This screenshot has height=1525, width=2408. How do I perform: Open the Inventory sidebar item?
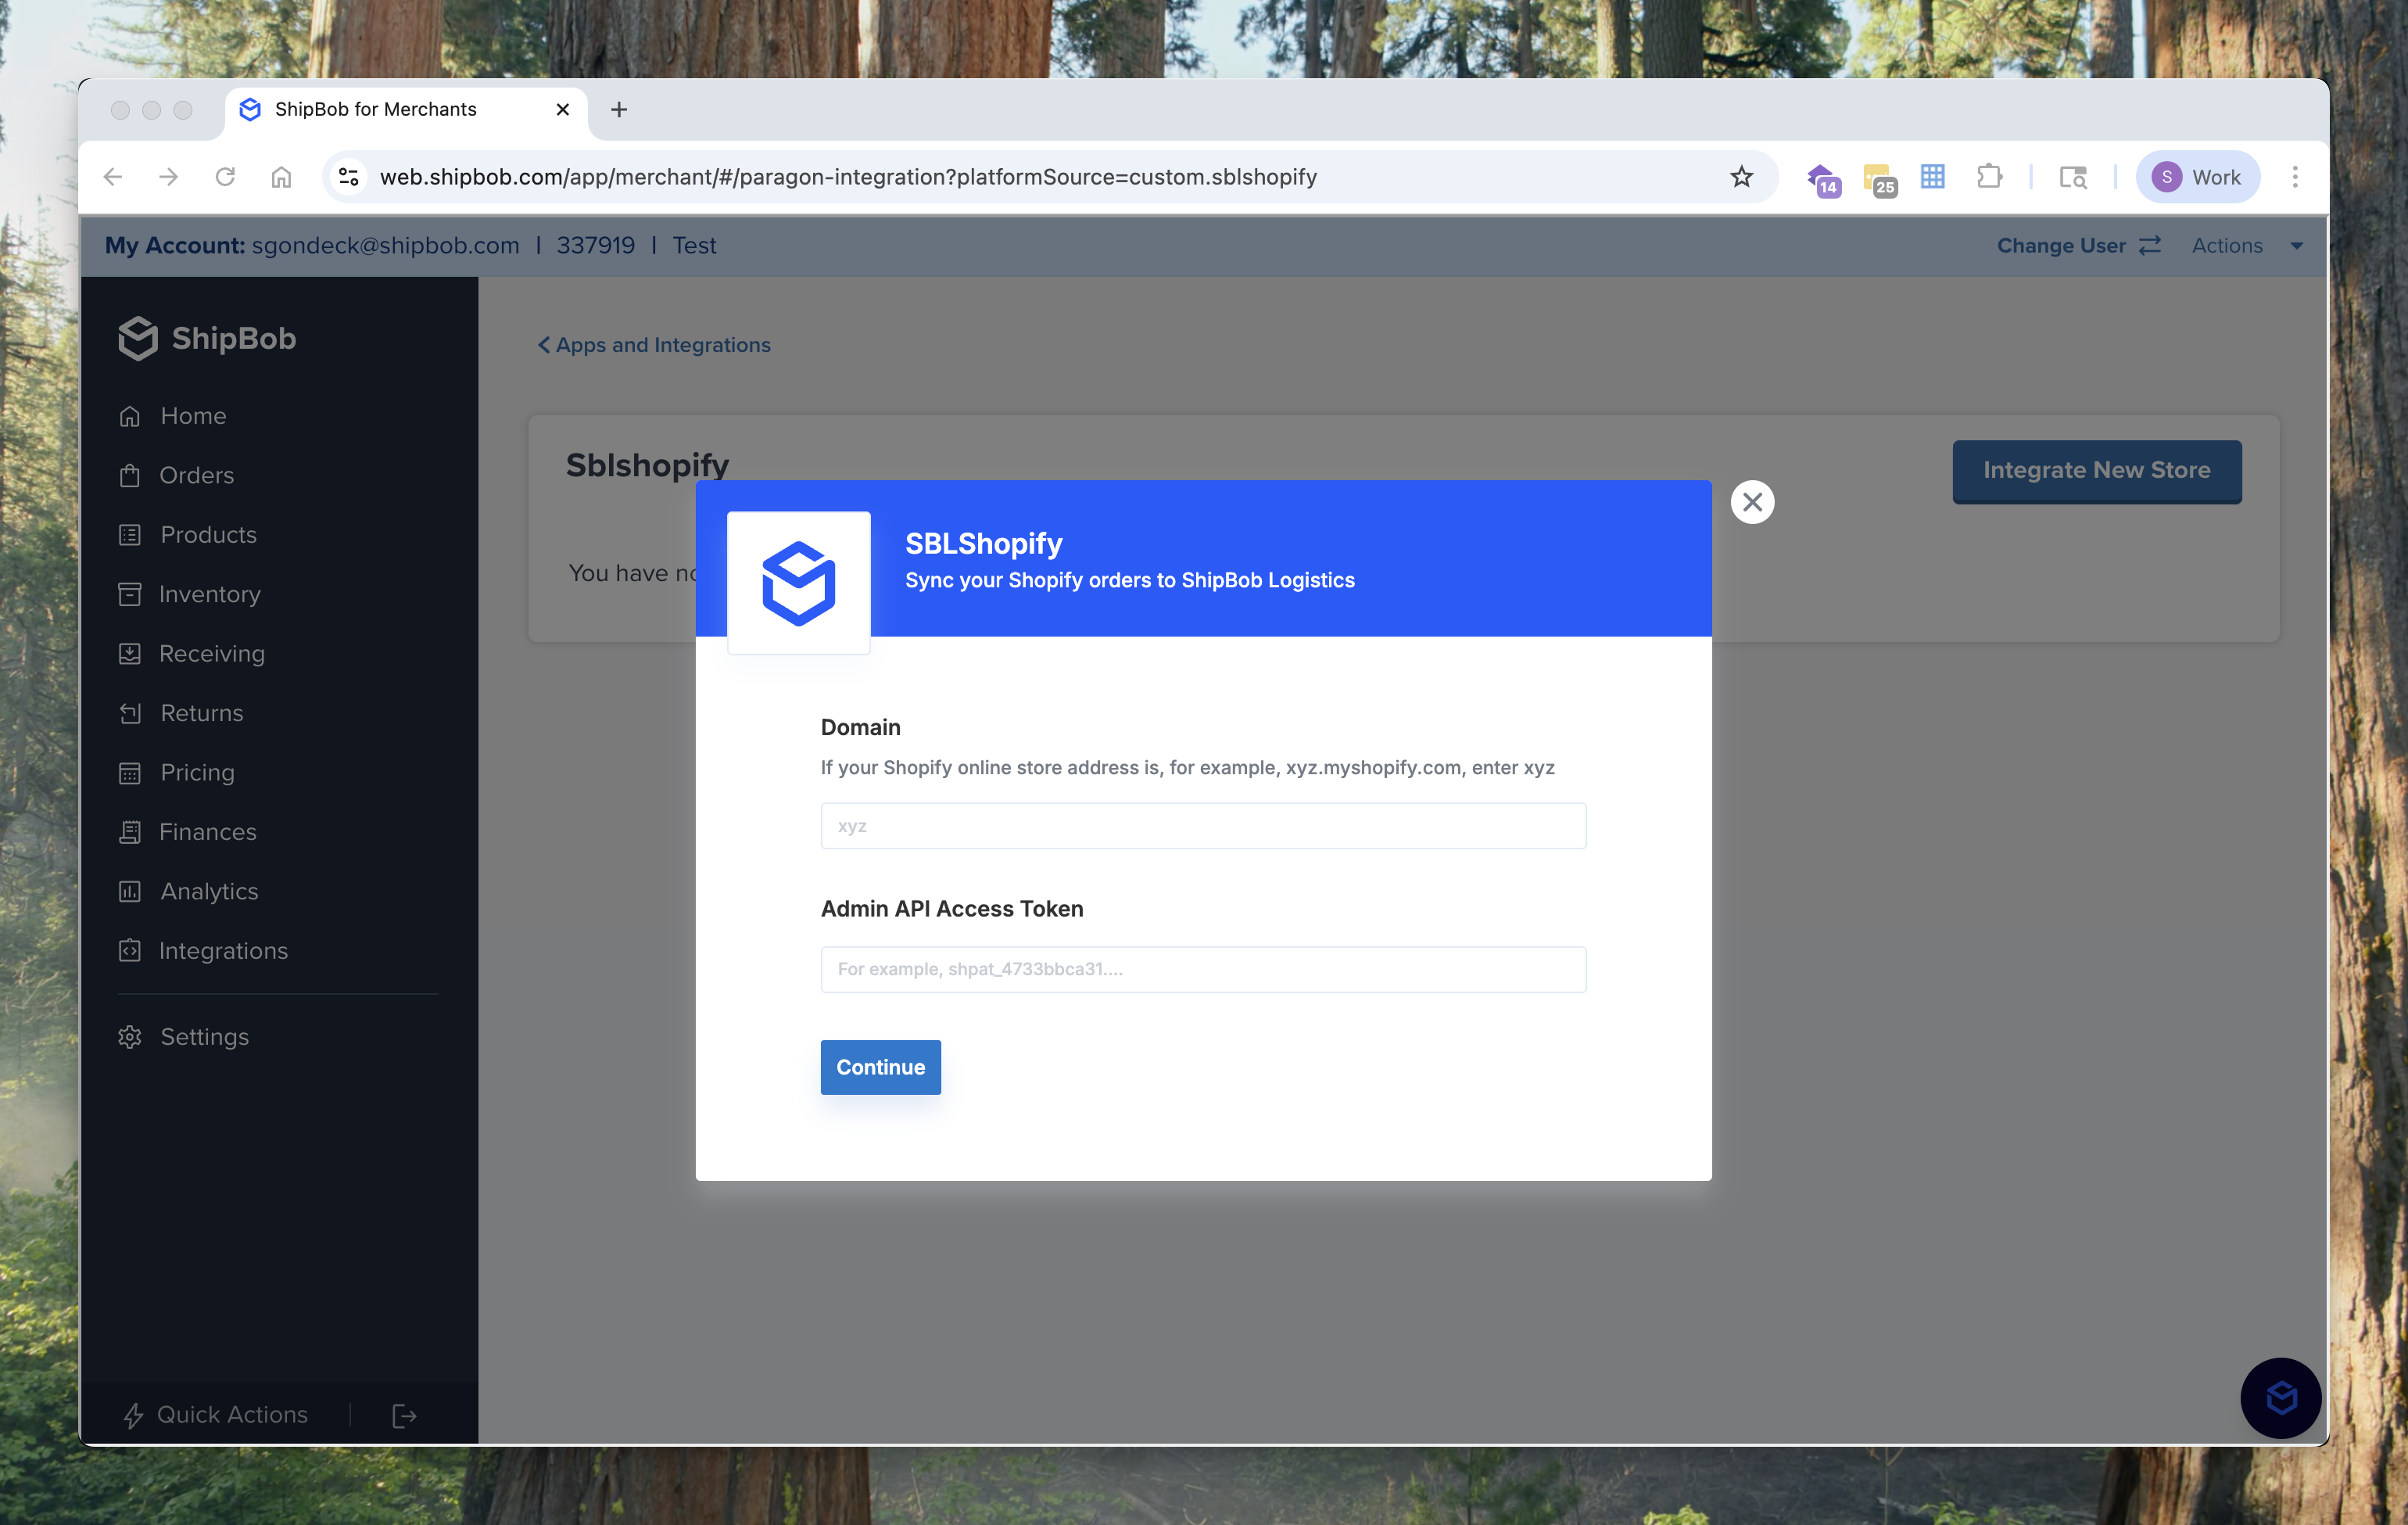click(209, 594)
